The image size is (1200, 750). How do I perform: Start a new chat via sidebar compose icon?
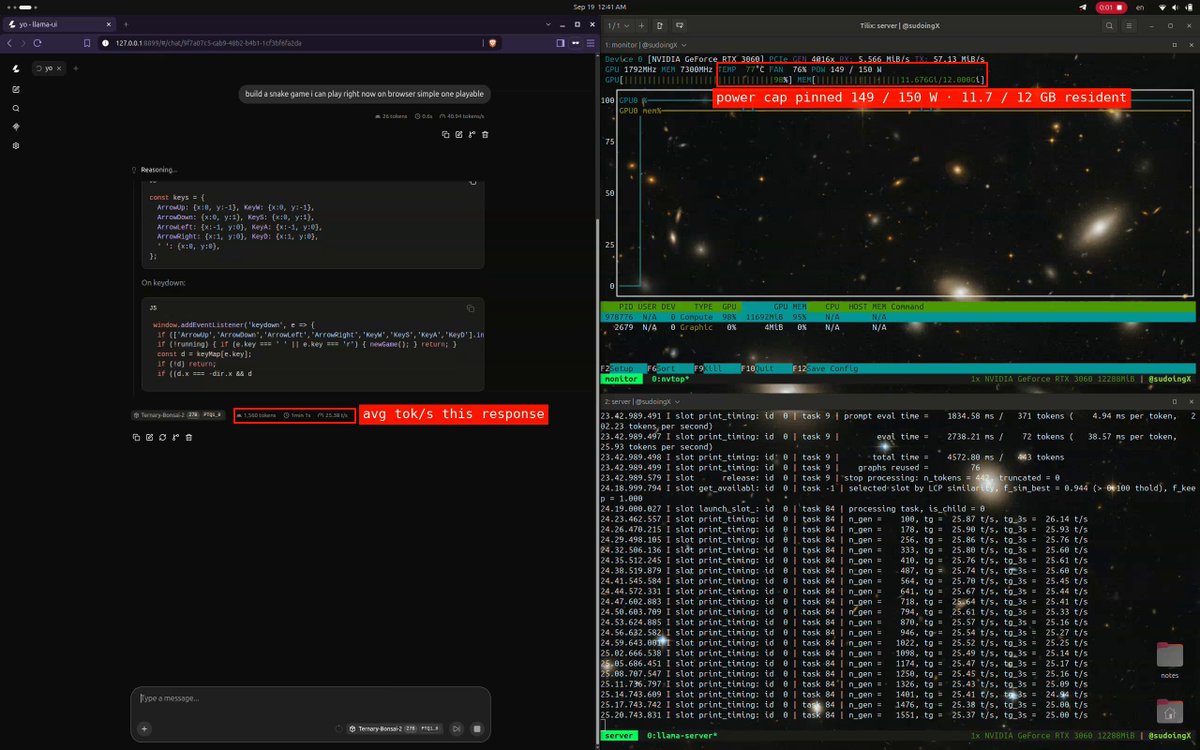[x=16, y=89]
